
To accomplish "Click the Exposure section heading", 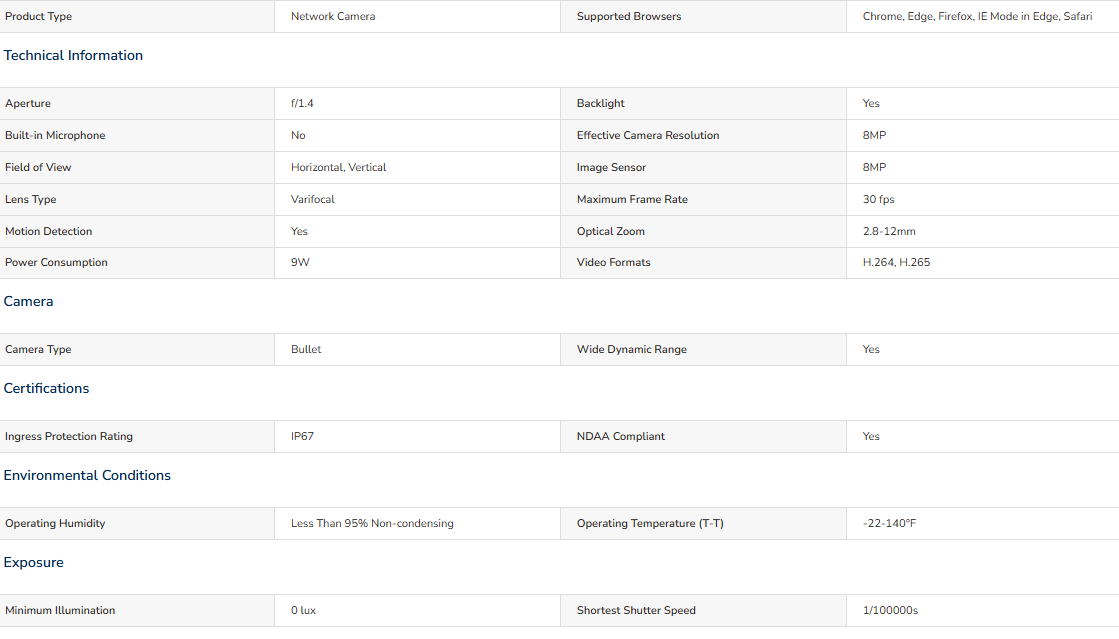I will coord(34,563).
